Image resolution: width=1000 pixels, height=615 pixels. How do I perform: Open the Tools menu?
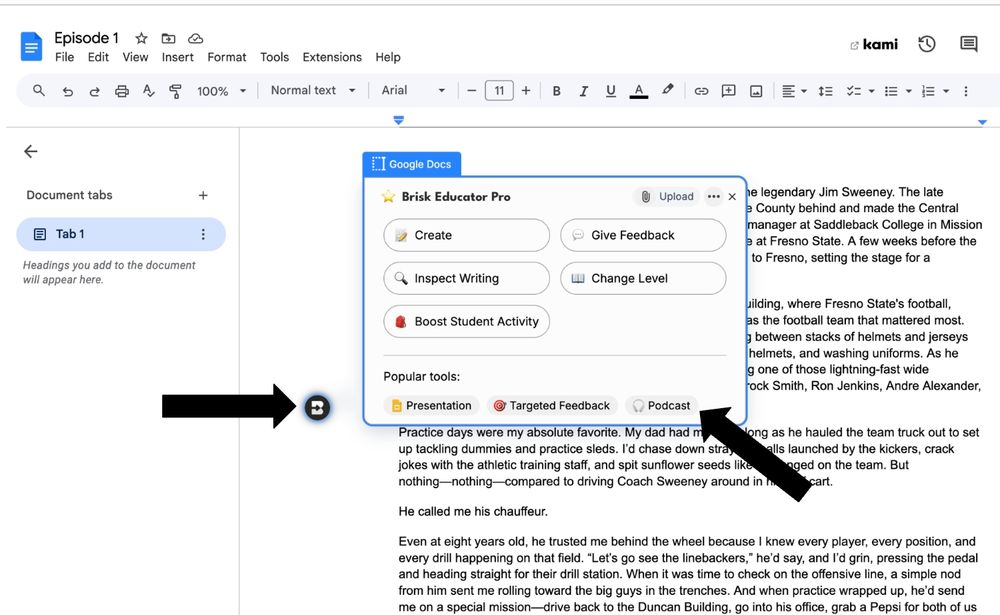274,57
